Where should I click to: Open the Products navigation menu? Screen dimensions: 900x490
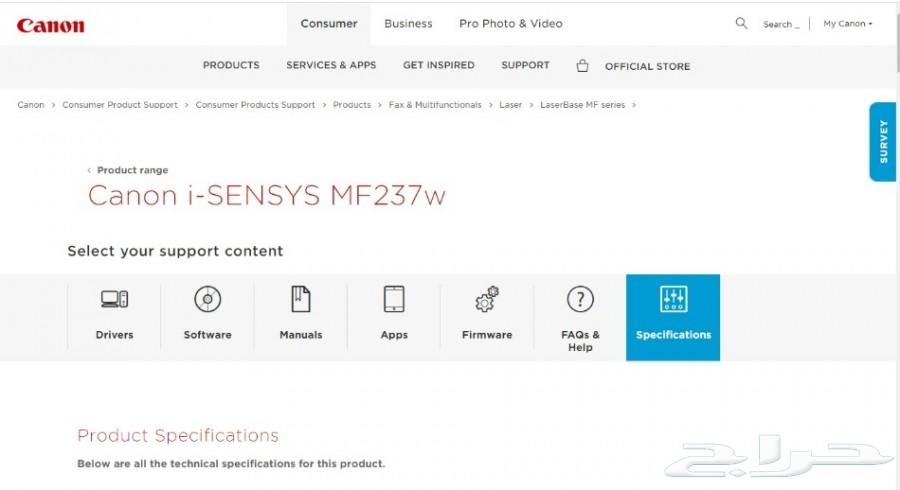click(x=231, y=65)
